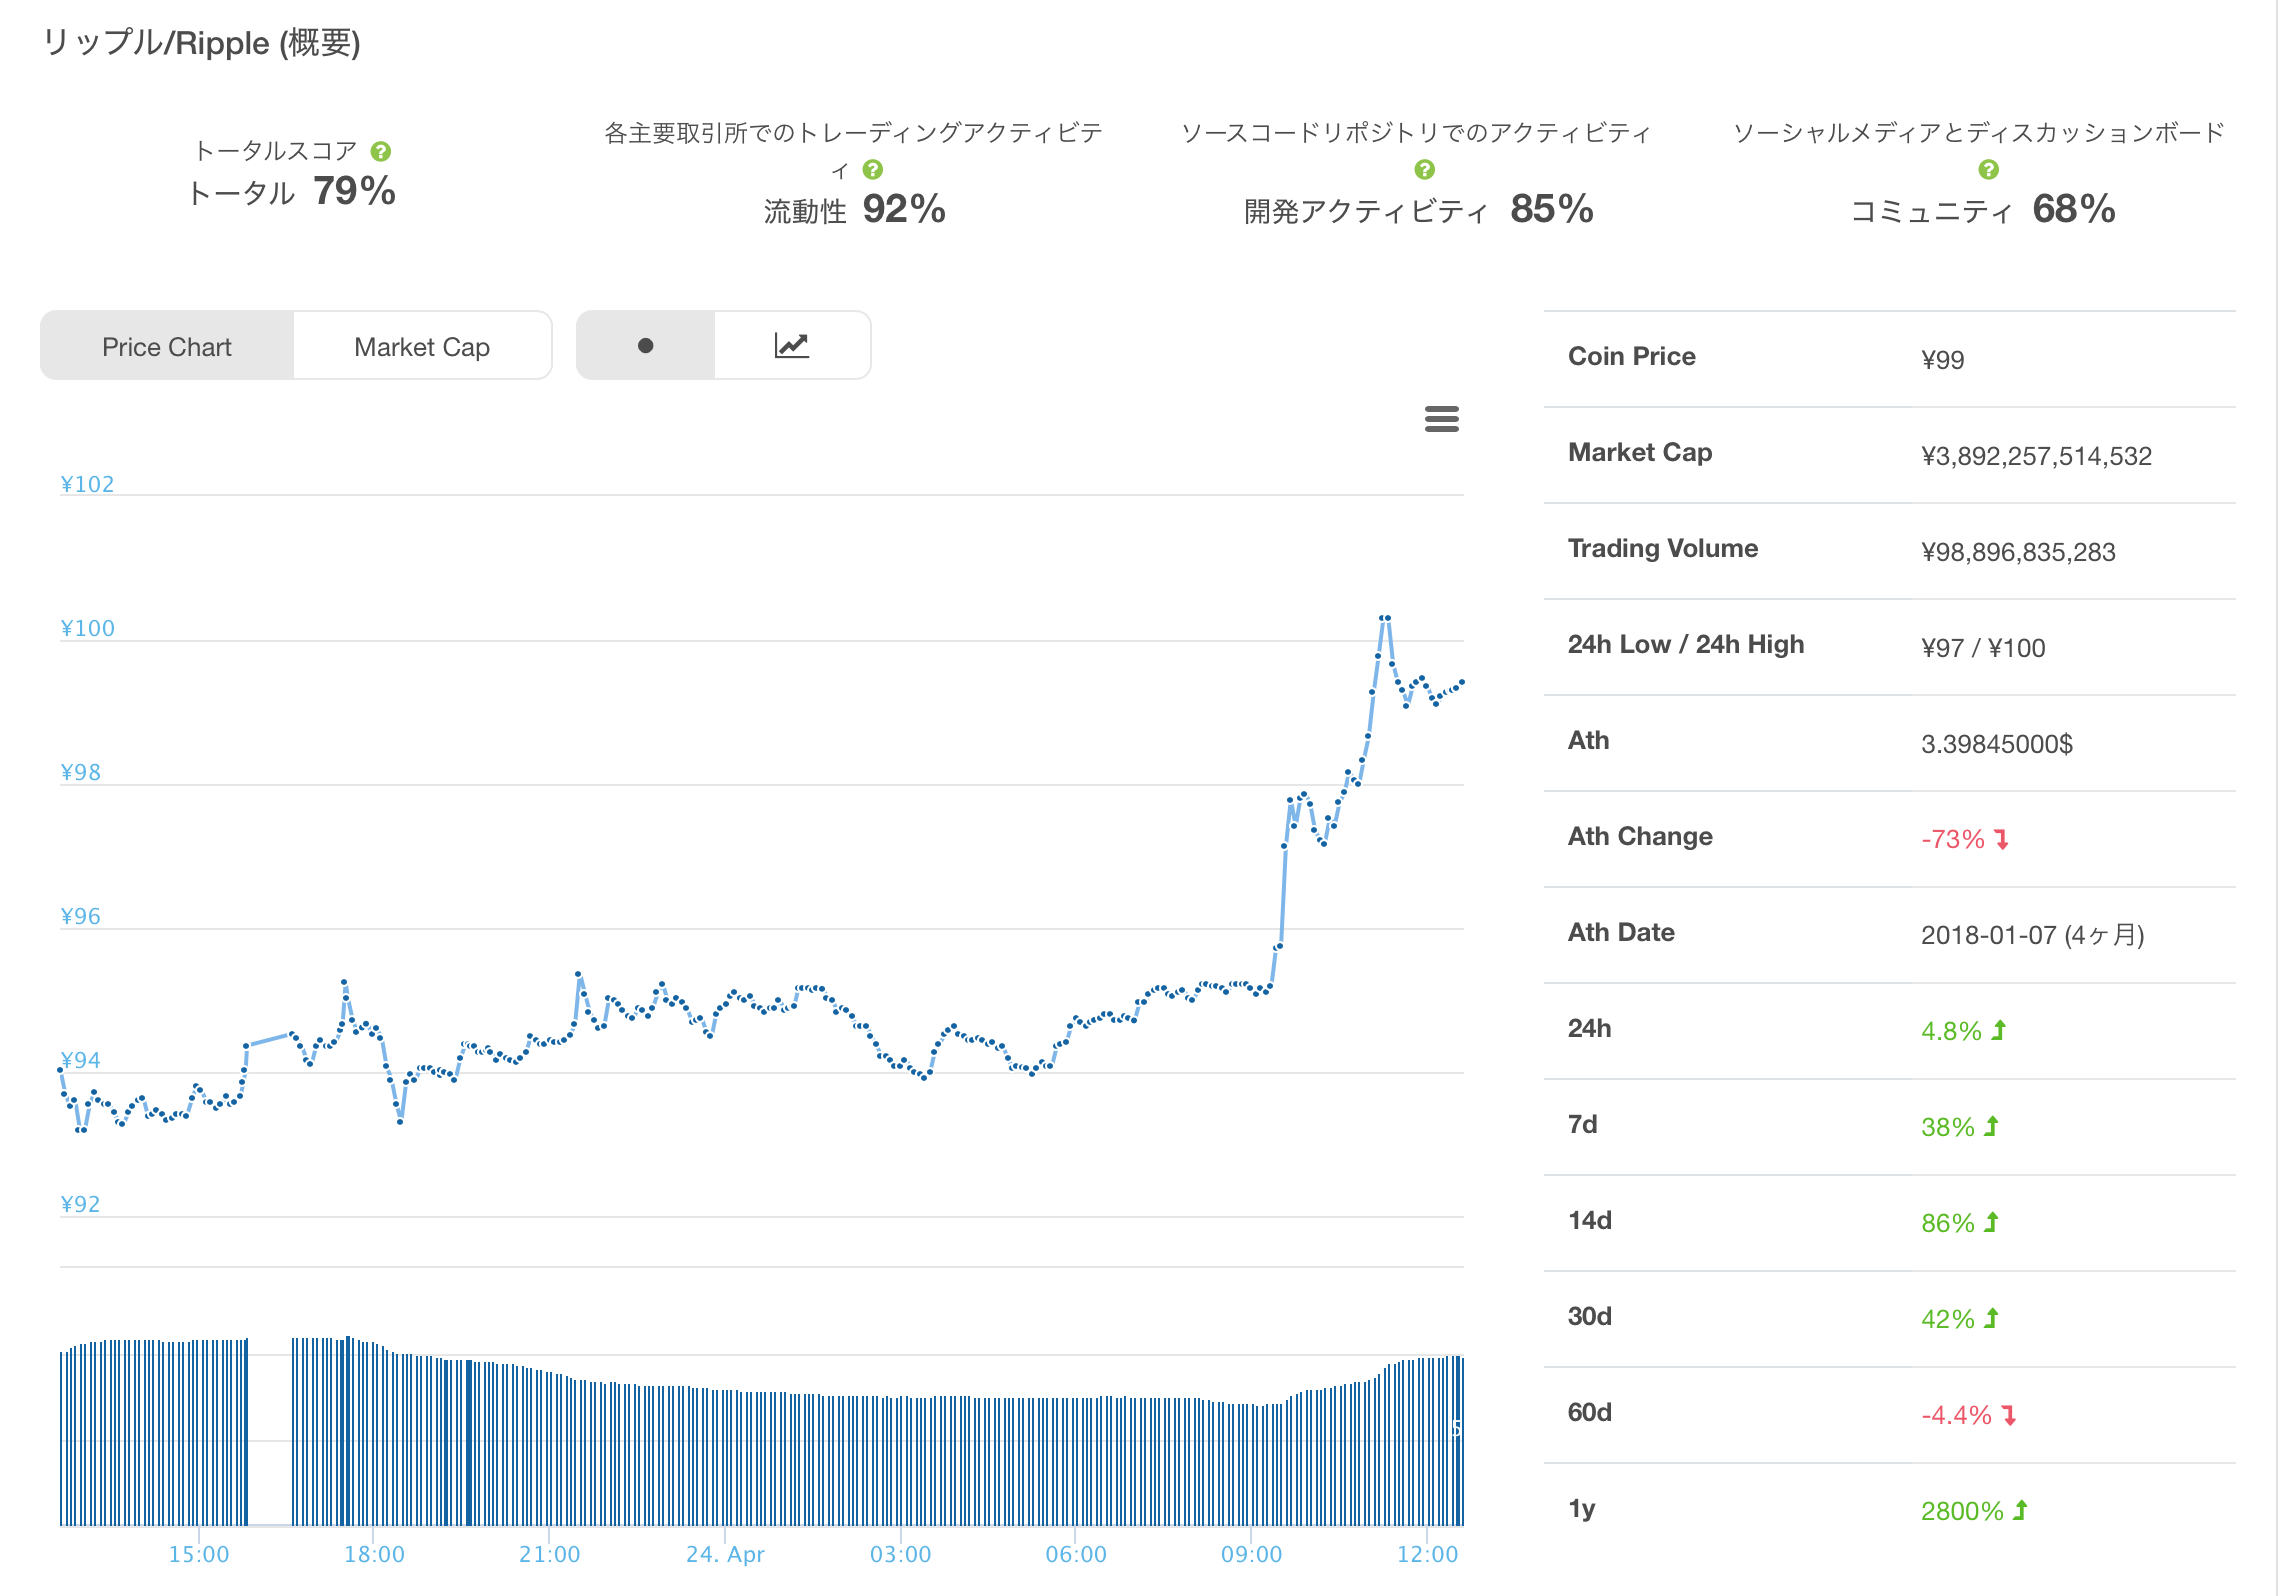The width and height of the screenshot is (2282, 1596).
Task: Open the Market Cap tab
Action: pos(422,346)
